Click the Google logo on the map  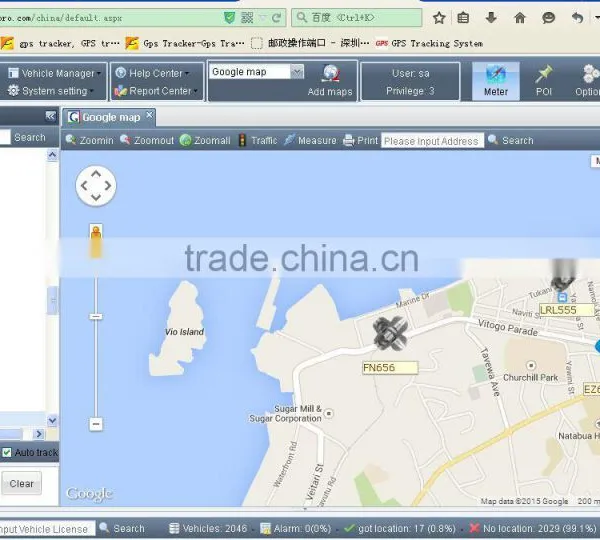coord(89,494)
